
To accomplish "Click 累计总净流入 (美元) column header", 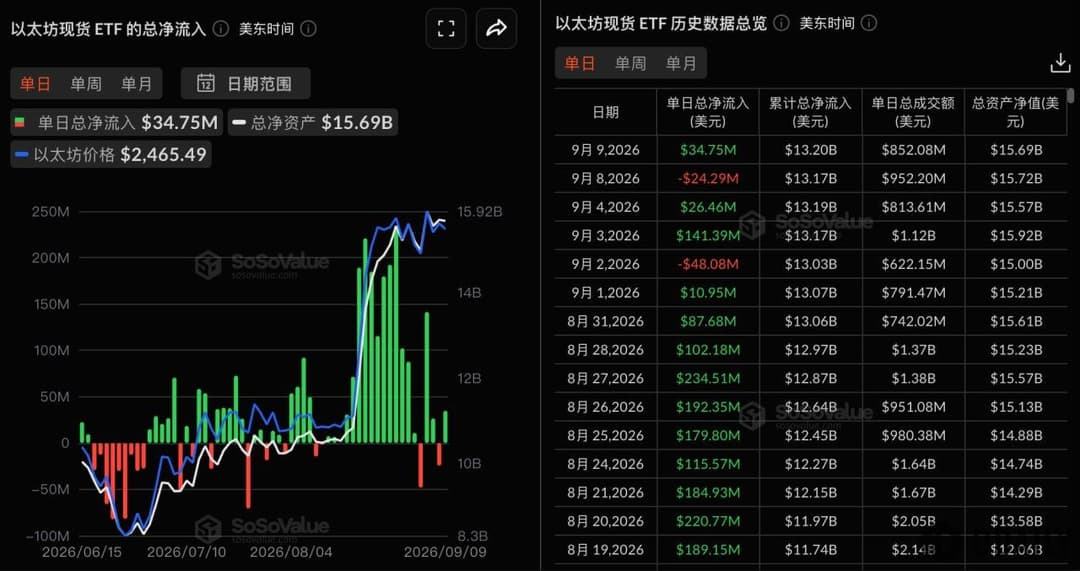I will pos(811,112).
